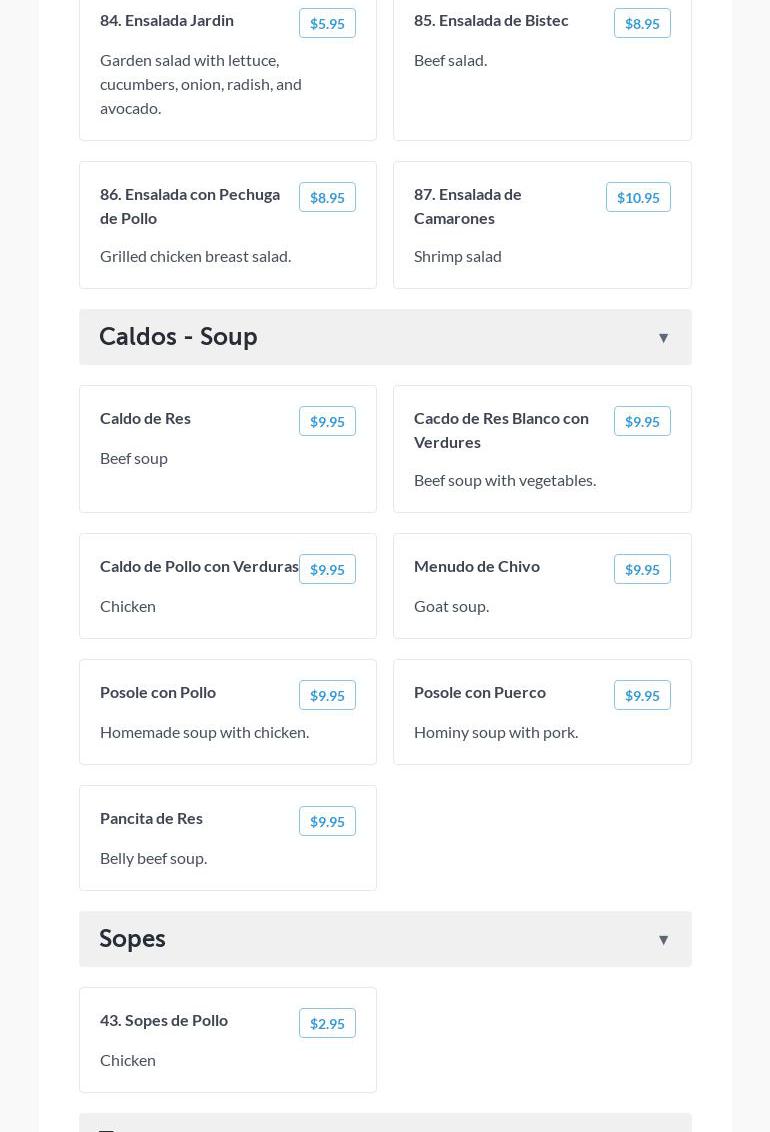This screenshot has width=770, height=1132.
Task: Click the Posole con Pollo price button
Action: point(327,695)
